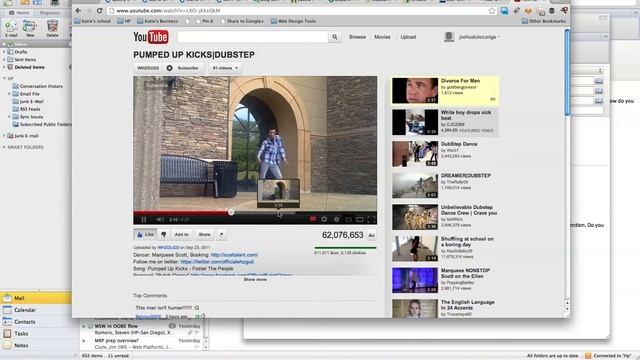Screen dimensions: 640x360
Task: Click the E-mail icon in the Outlook toolbar
Action: tap(11, 29)
